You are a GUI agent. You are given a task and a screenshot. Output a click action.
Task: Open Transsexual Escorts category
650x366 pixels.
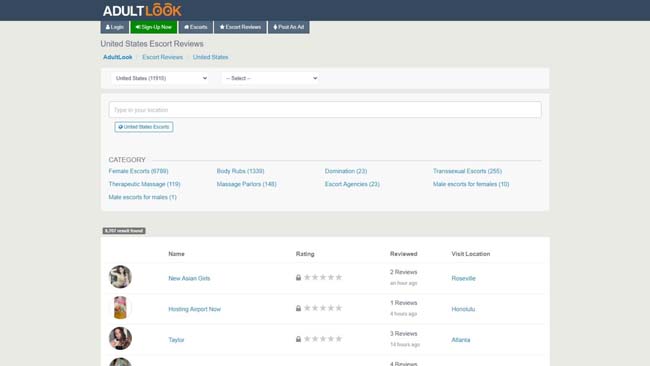pos(467,171)
